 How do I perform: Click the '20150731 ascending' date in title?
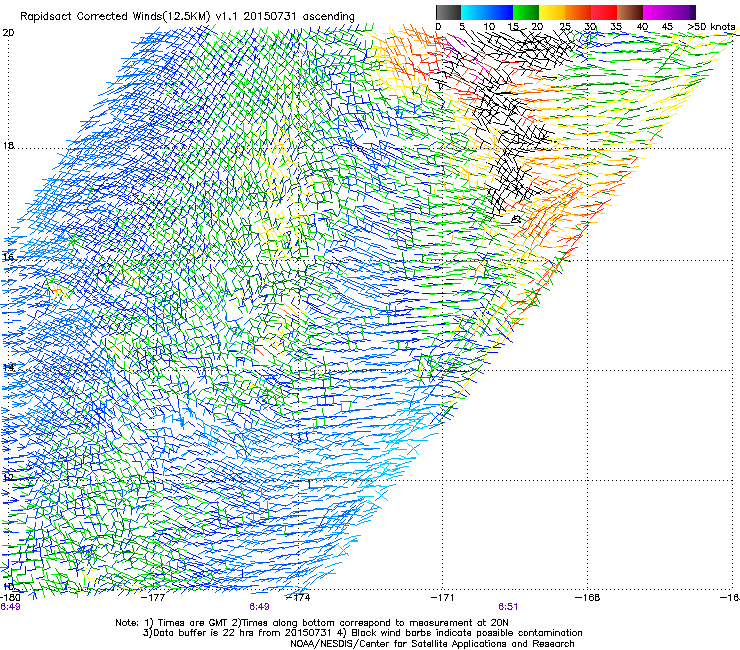(299, 16)
